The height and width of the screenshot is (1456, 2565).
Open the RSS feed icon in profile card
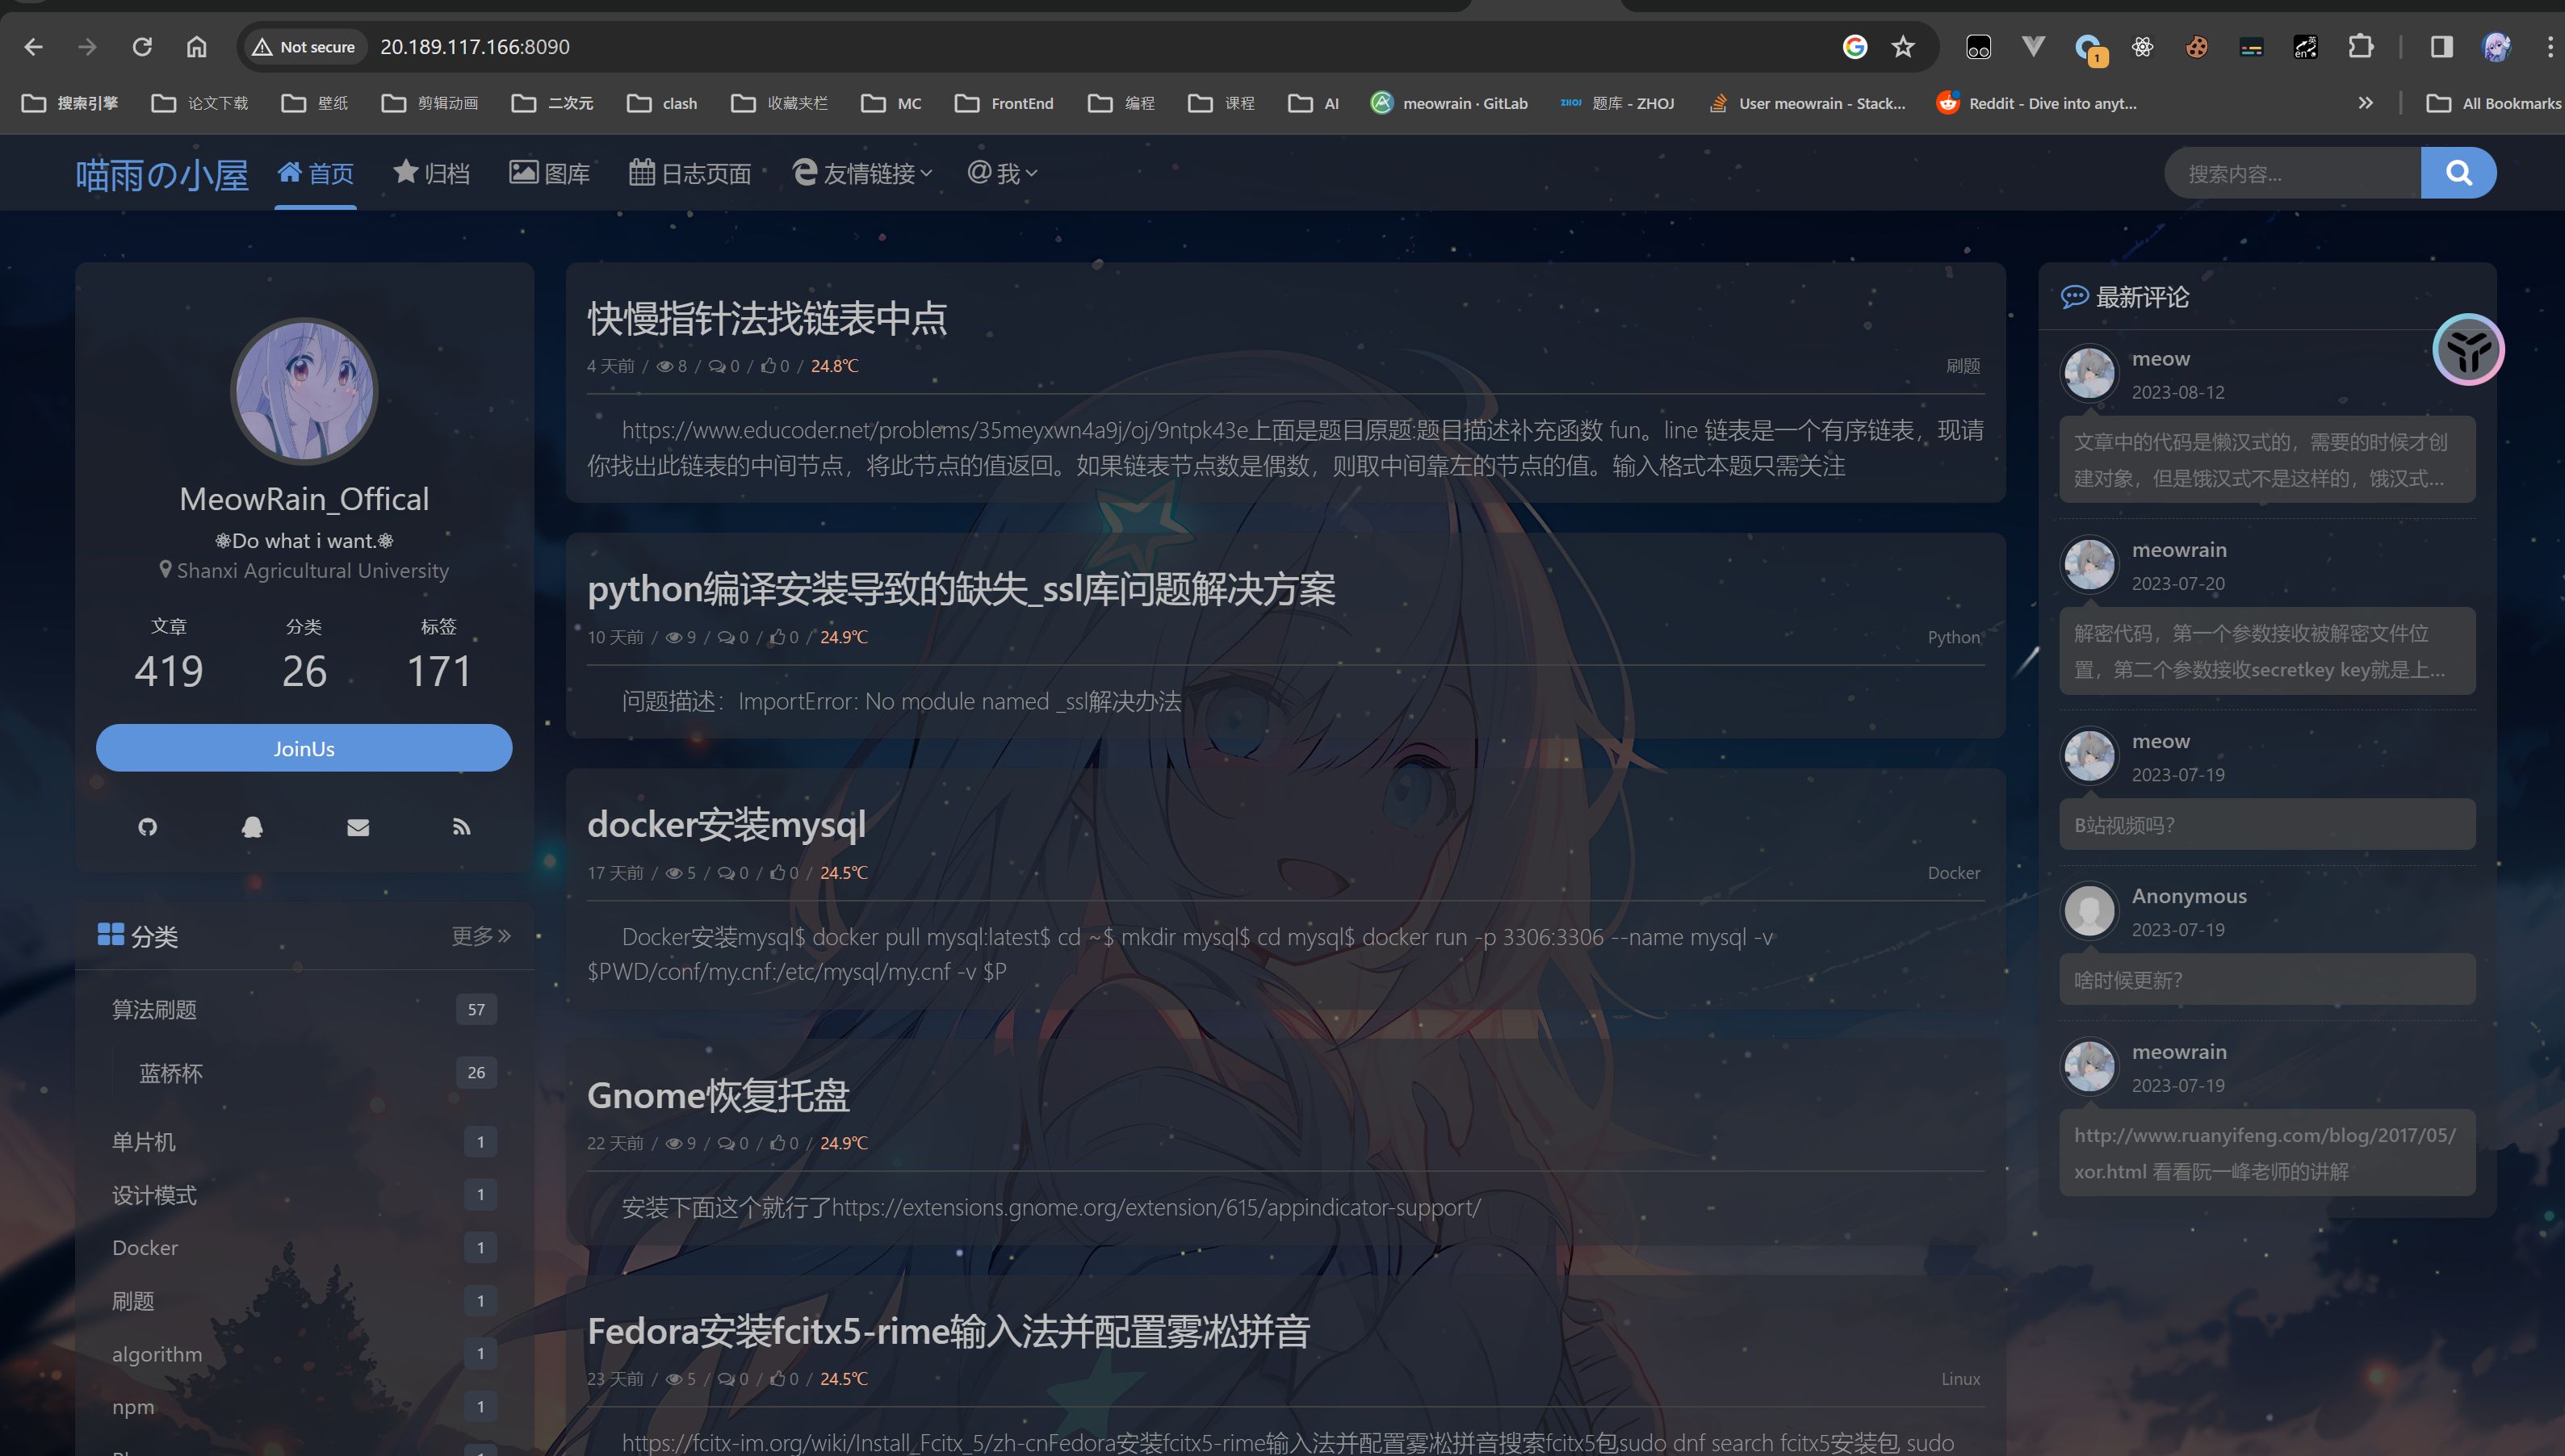point(461,827)
